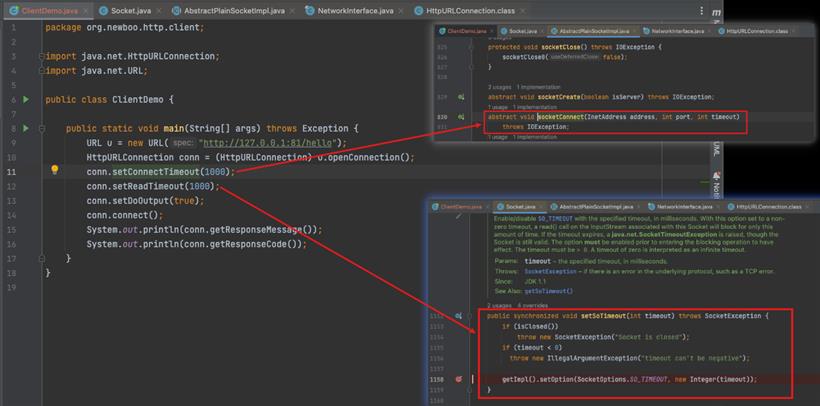Click the overridden gutter icon beside setSoTimeout
The height and width of the screenshot is (406, 820).
click(x=459, y=316)
